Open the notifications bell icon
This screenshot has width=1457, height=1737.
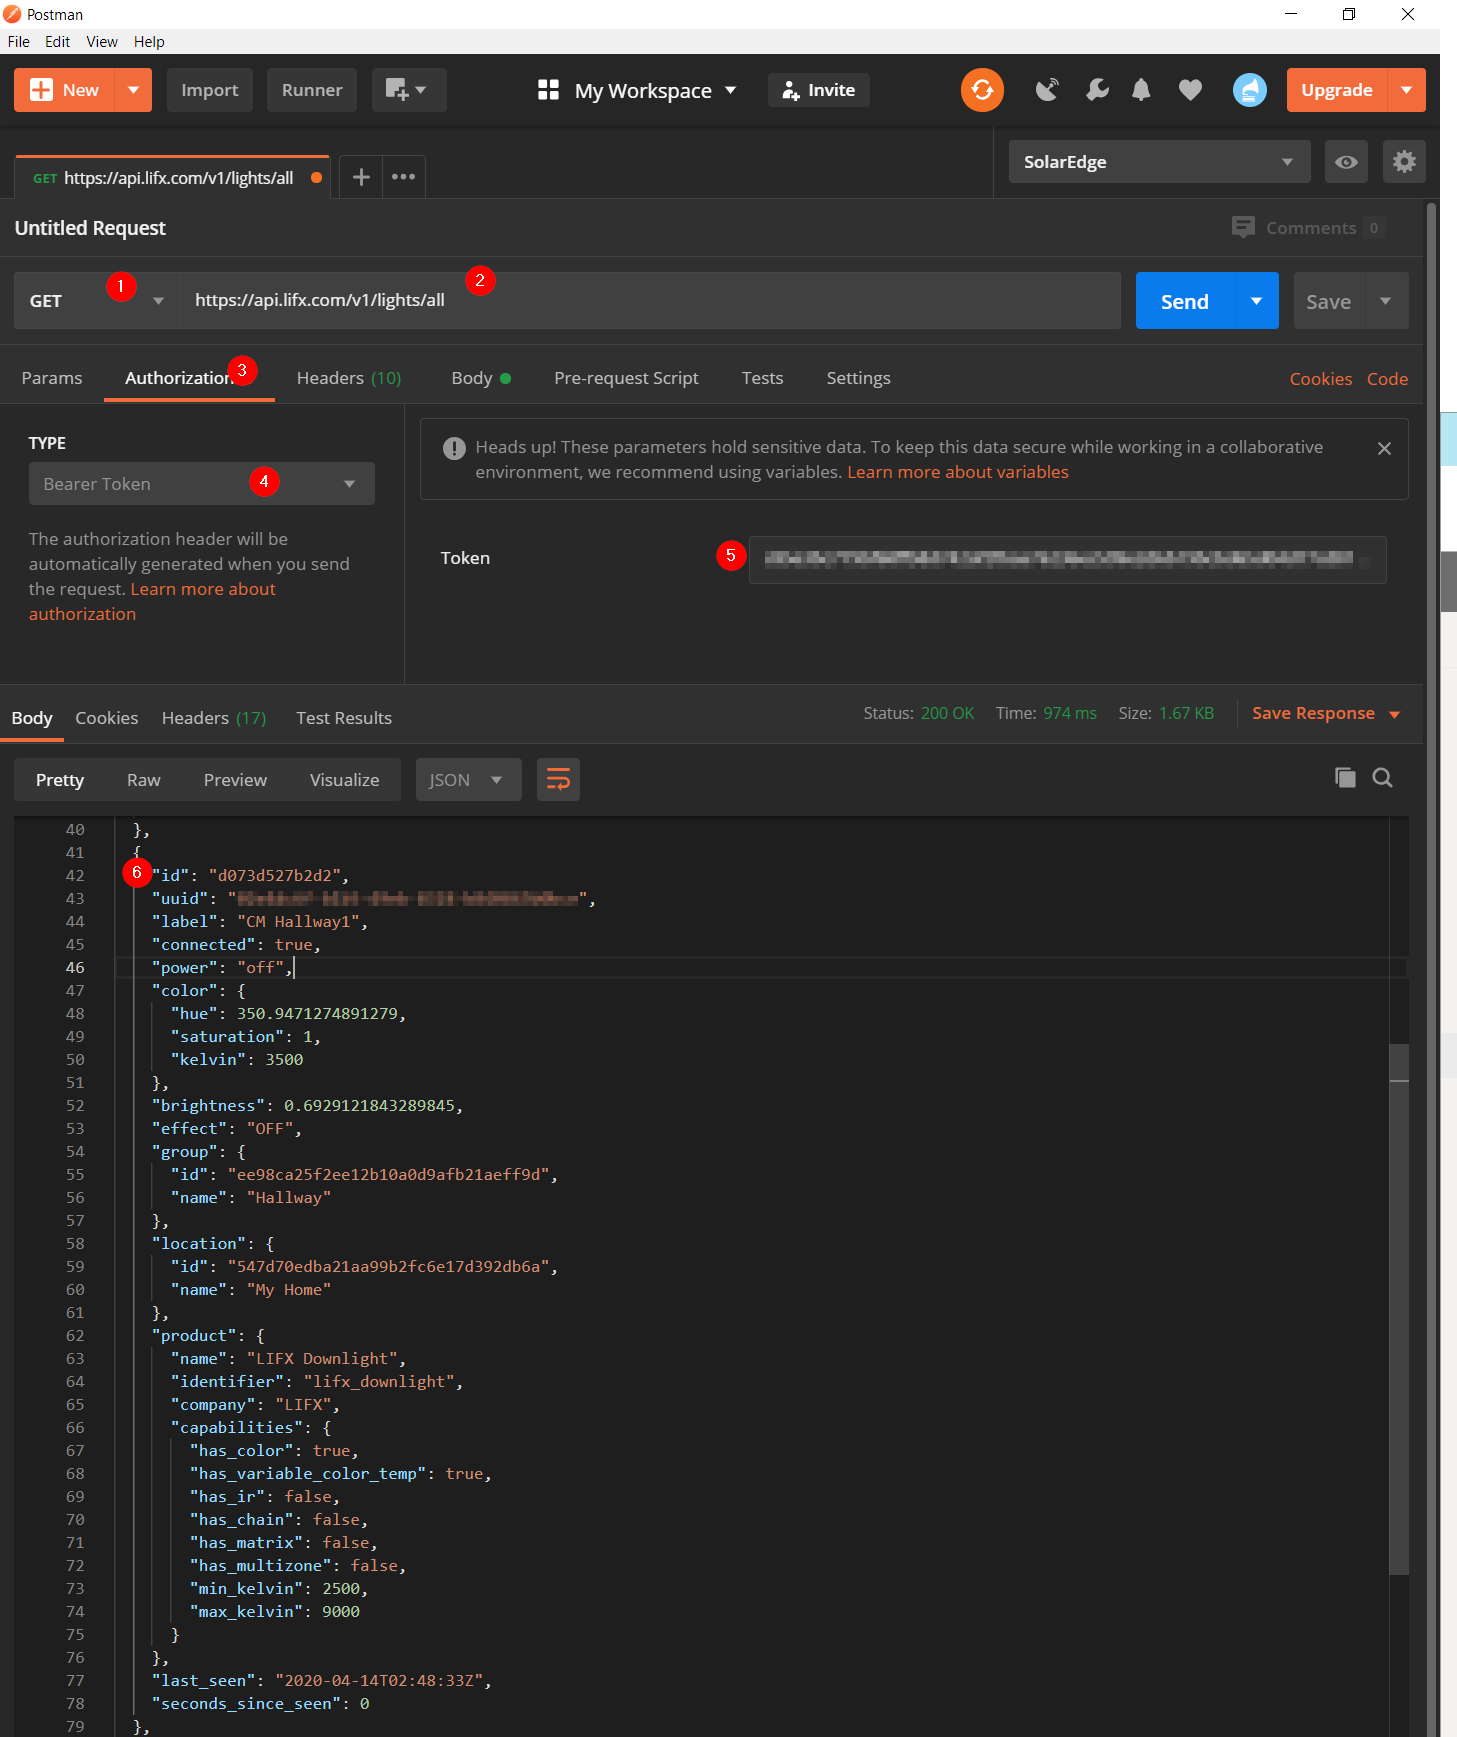pos(1141,90)
